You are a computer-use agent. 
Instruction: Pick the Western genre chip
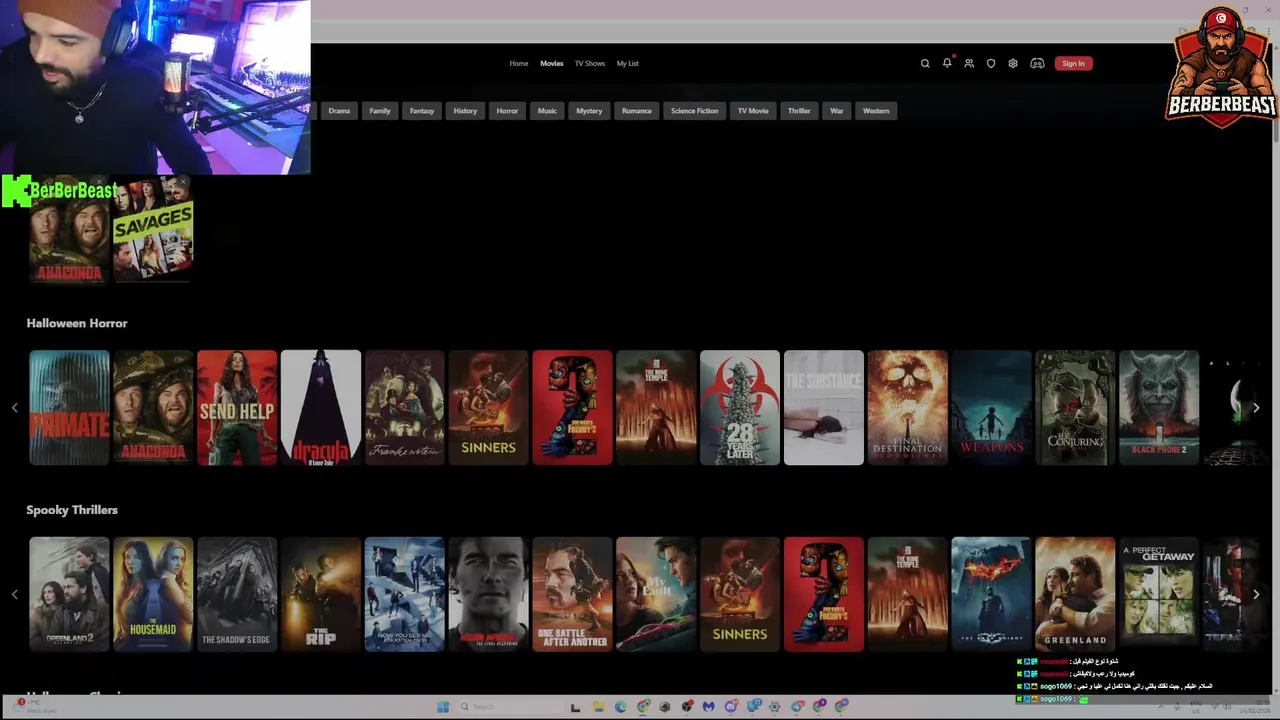point(876,111)
